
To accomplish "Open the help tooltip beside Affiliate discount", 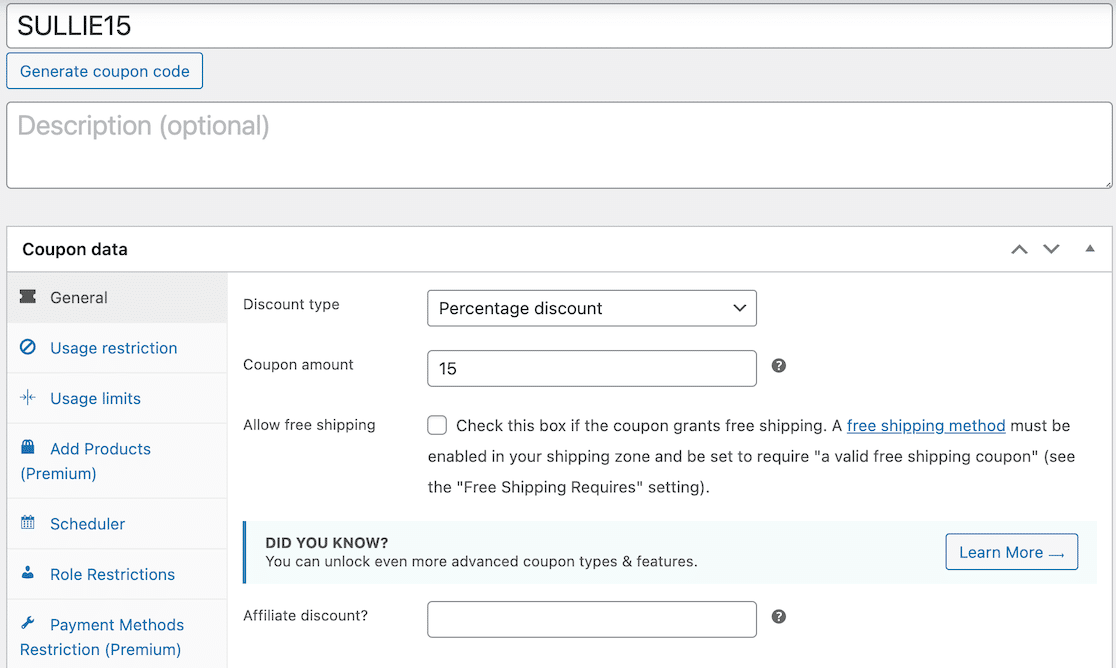I will (x=778, y=615).
